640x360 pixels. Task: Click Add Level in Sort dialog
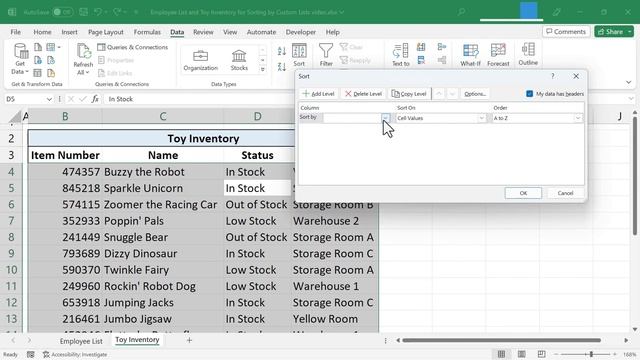[318, 93]
